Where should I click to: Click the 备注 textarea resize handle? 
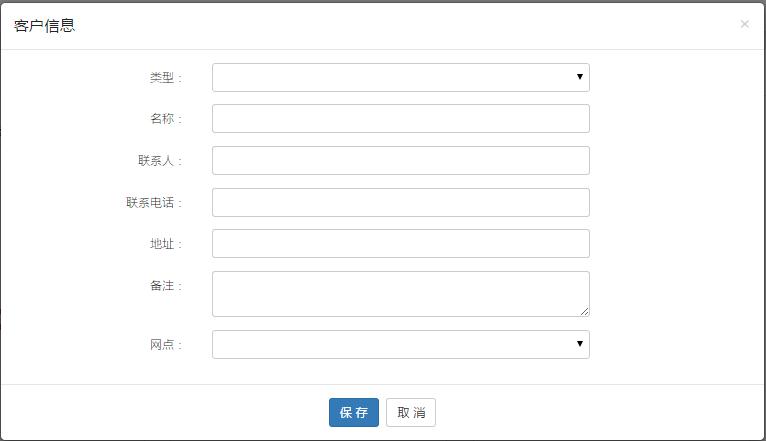[x=585, y=311]
